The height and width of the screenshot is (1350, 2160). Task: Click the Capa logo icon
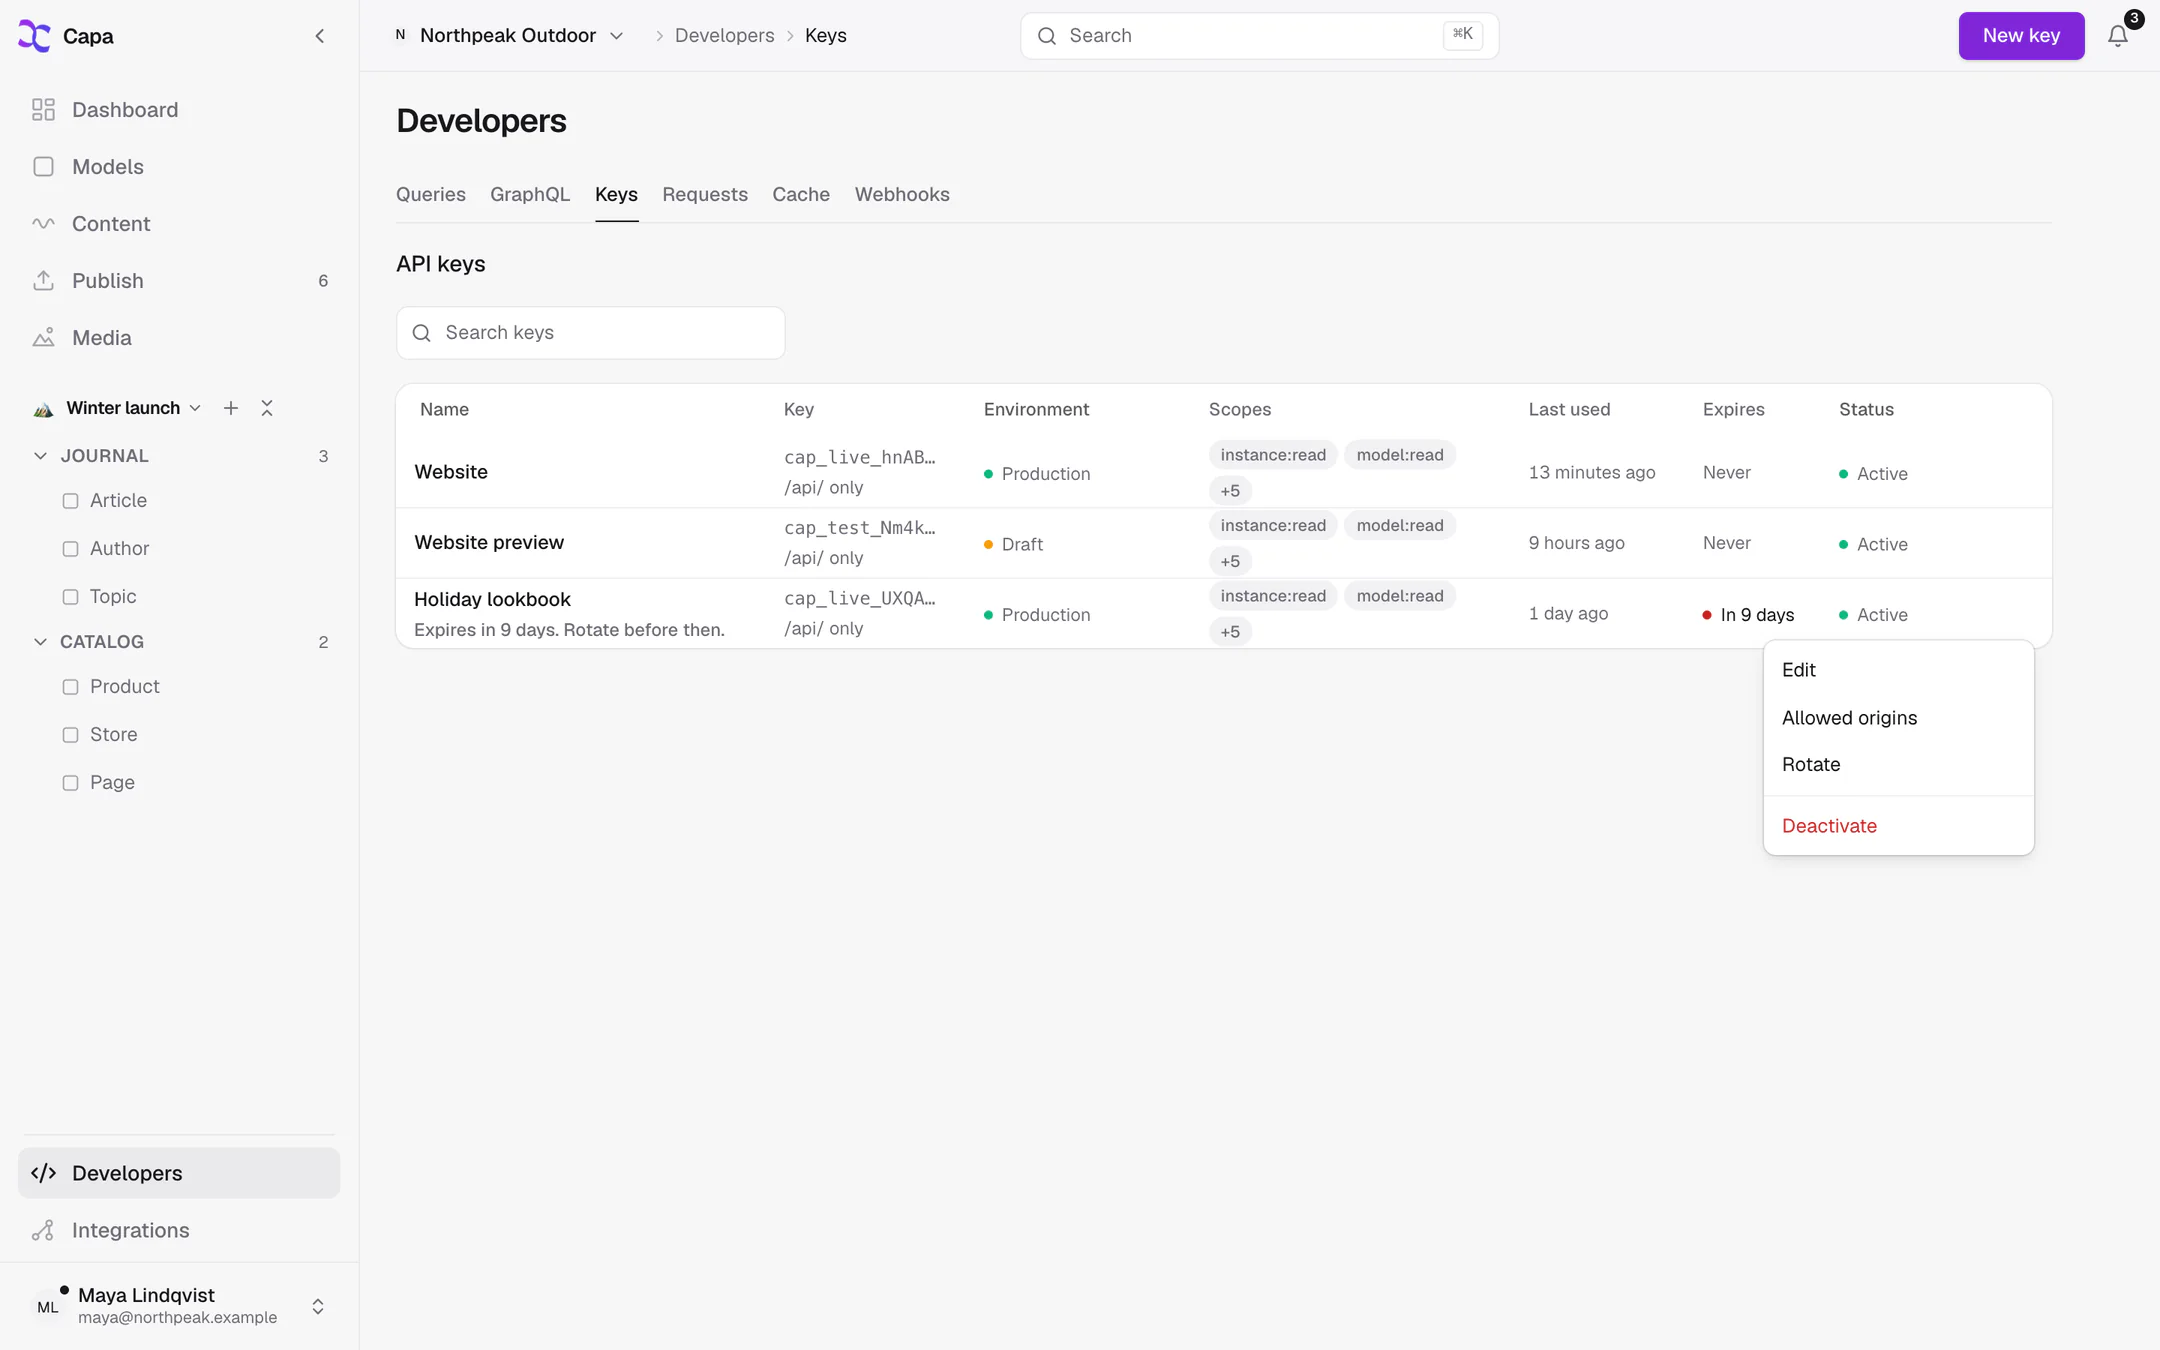click(34, 36)
